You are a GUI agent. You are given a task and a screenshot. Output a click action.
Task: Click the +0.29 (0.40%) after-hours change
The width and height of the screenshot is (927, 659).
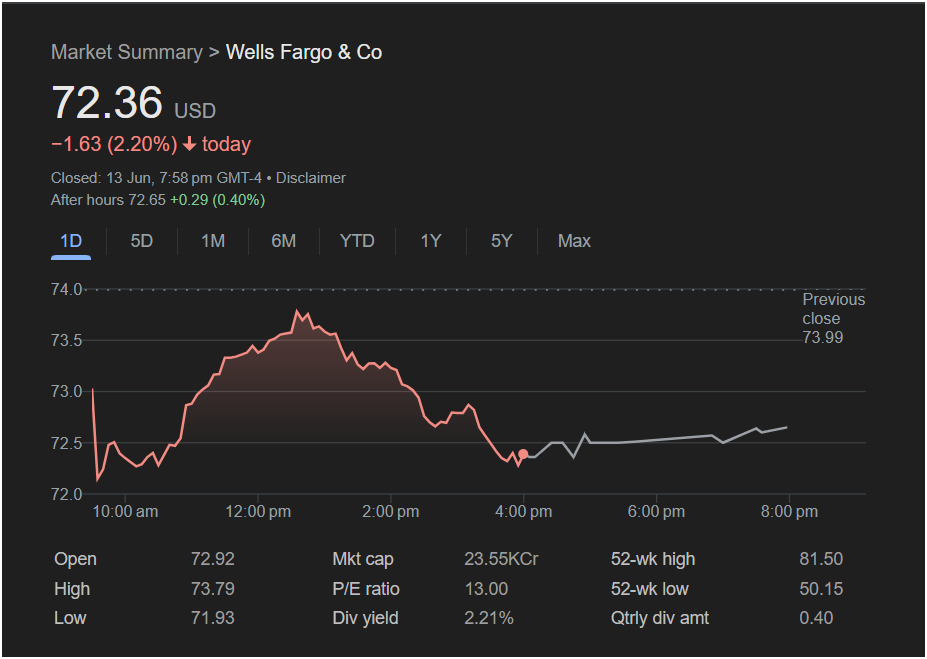click(218, 200)
